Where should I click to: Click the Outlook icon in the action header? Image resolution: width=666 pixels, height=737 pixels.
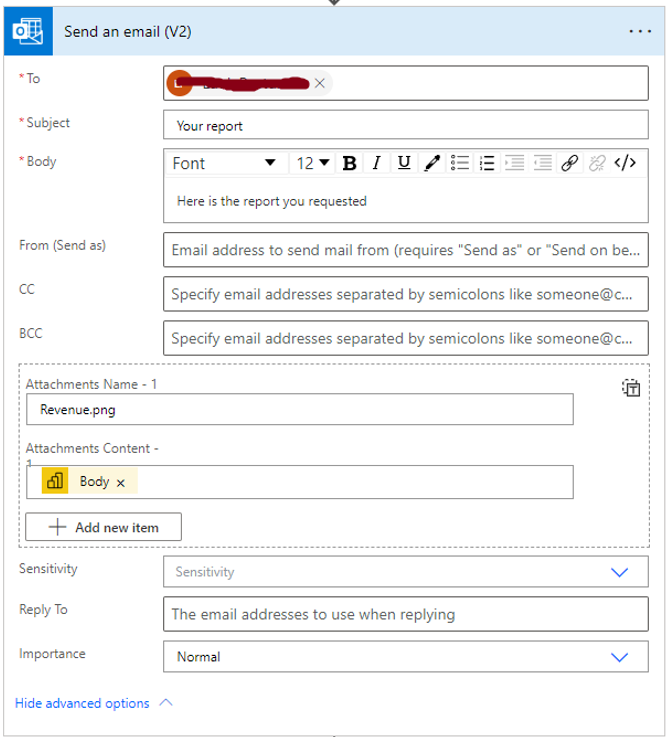click(26, 32)
